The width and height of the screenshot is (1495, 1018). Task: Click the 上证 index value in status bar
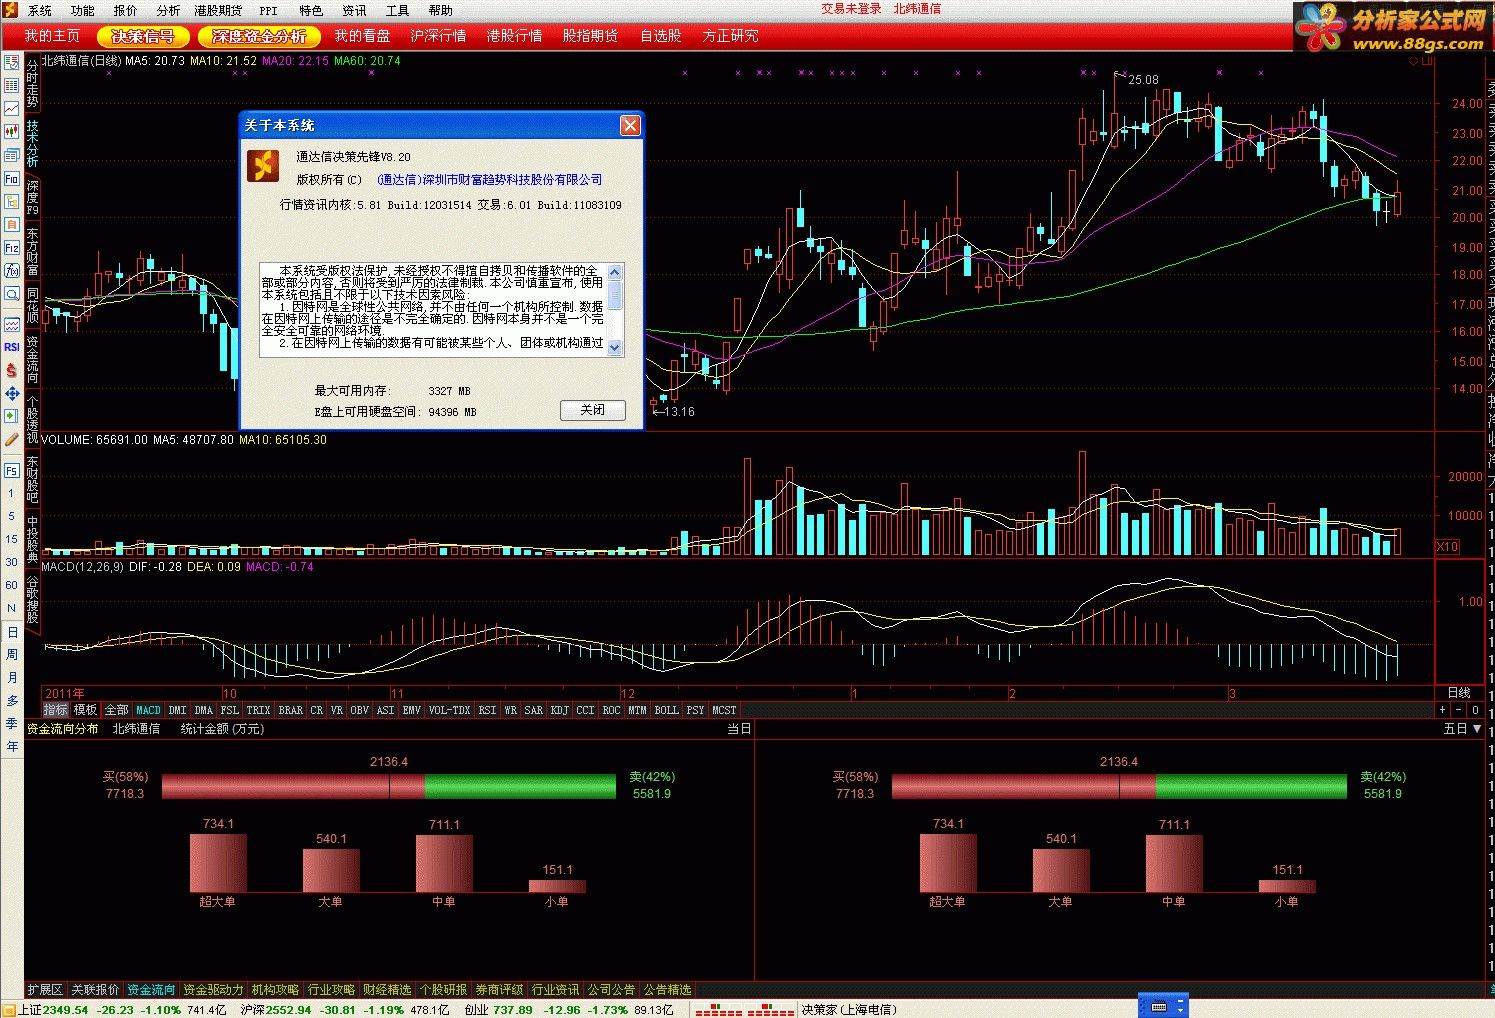(x=65, y=1010)
